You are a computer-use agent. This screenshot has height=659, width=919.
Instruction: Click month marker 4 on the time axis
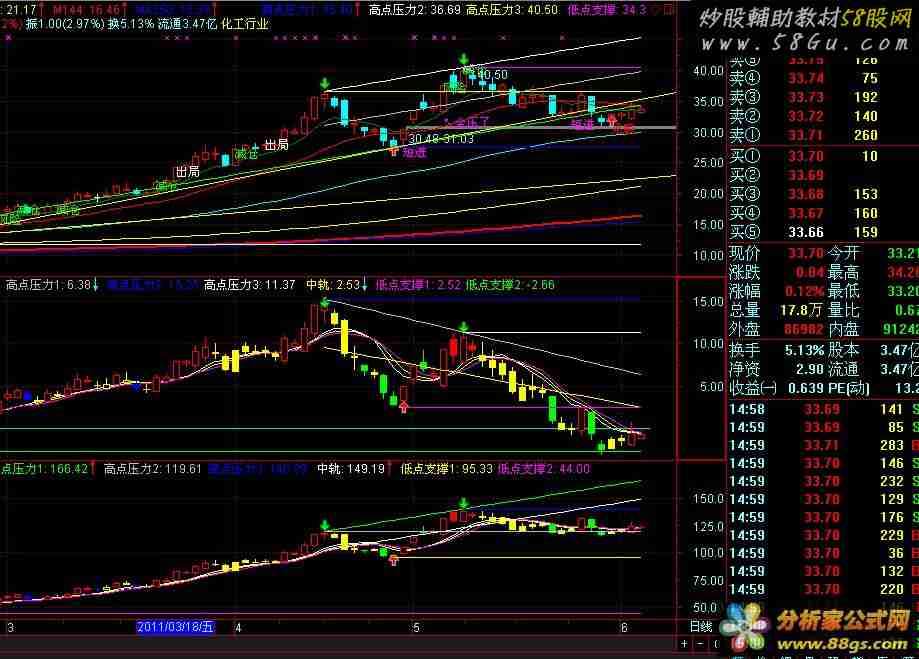coord(237,627)
